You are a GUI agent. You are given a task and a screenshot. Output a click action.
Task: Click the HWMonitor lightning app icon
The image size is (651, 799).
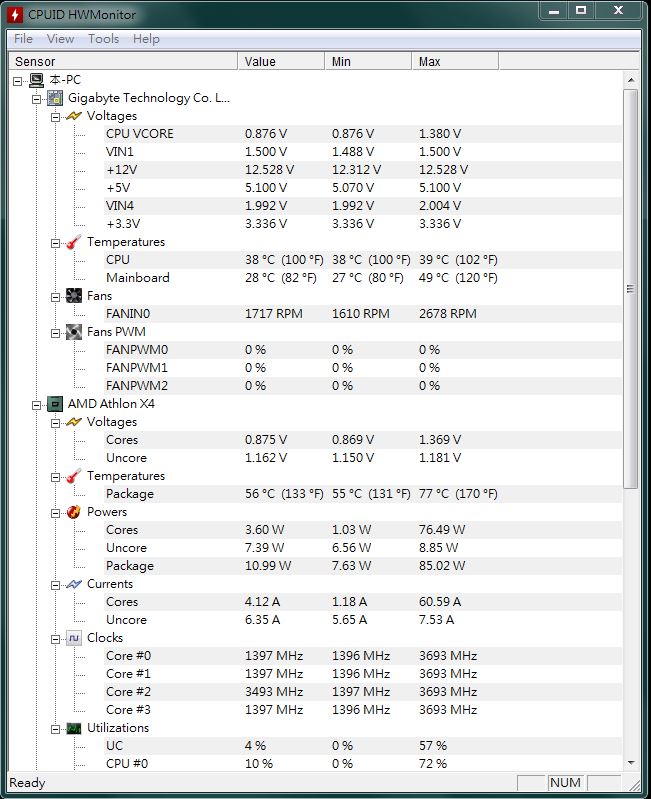click(x=15, y=15)
